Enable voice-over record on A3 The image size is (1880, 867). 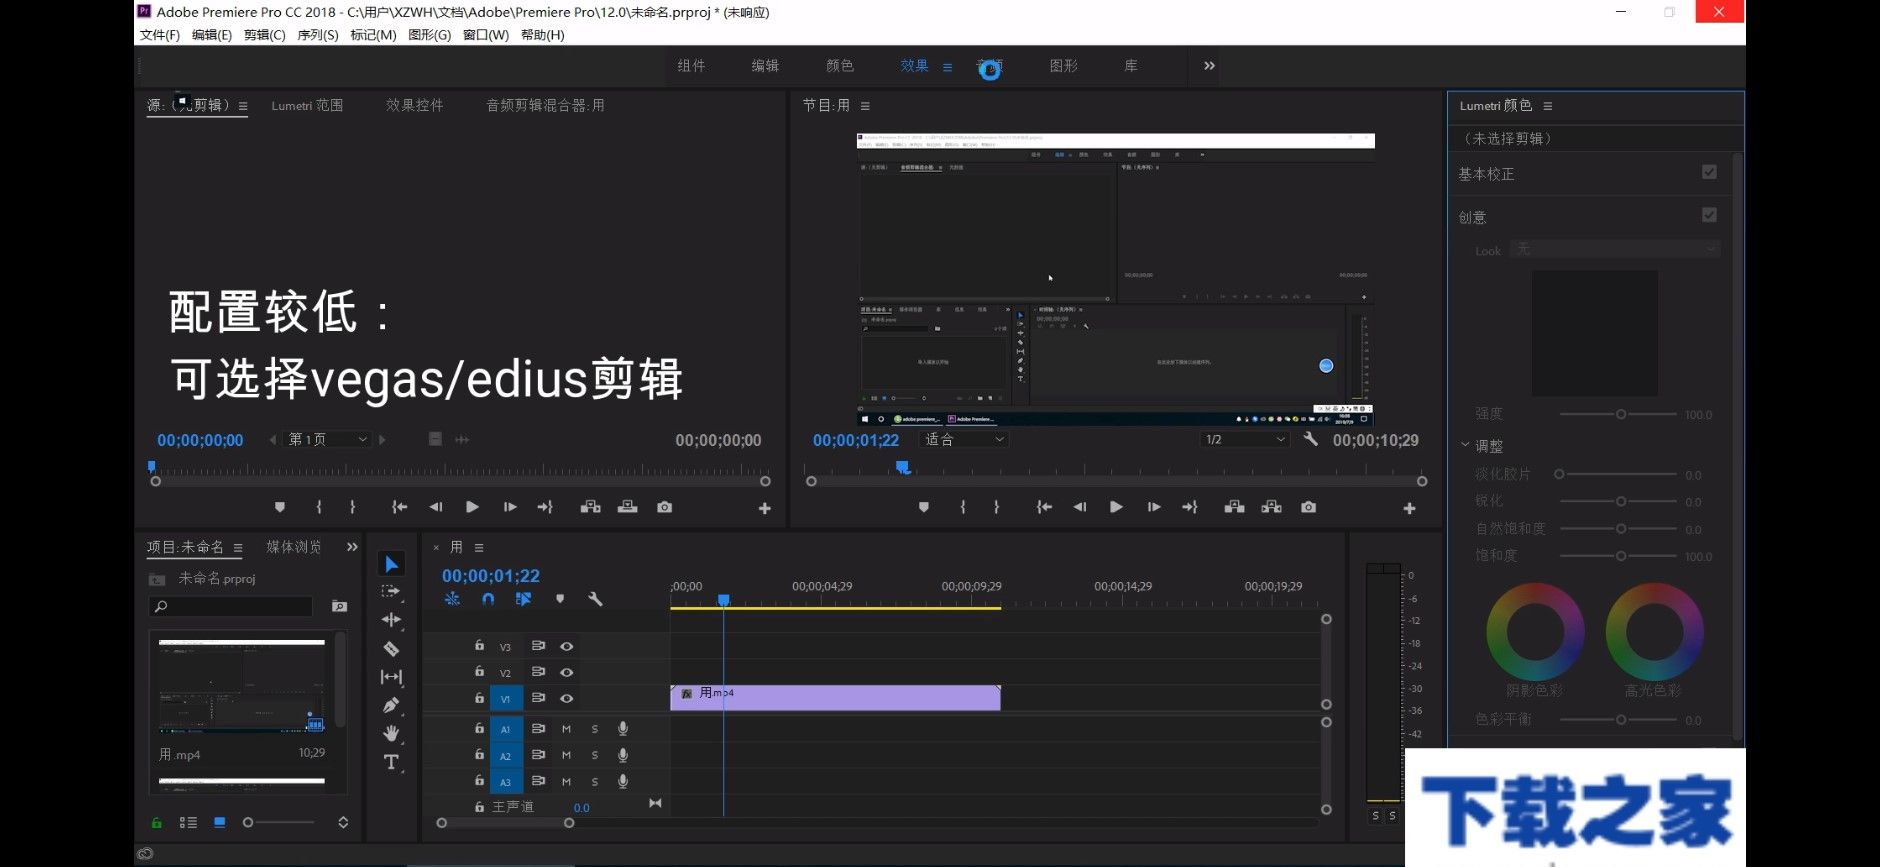623,781
